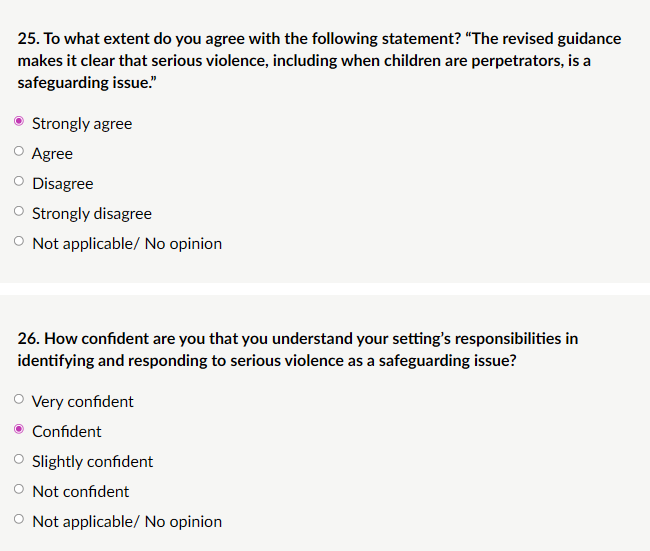Viewport: 650px width, 551px height.
Task: Choose the 'Very confident' radio button
Action: click(x=19, y=401)
